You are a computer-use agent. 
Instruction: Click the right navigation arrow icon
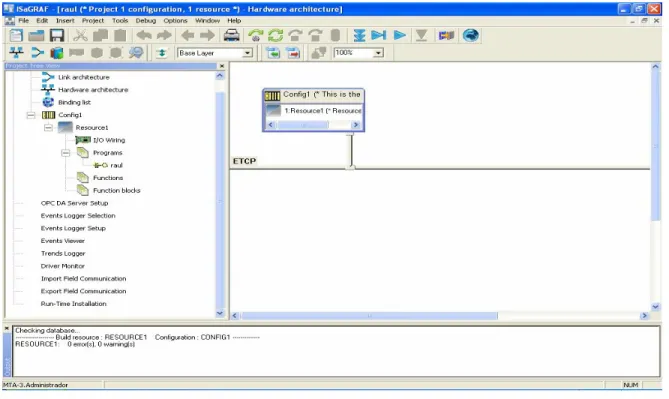[x=207, y=35]
